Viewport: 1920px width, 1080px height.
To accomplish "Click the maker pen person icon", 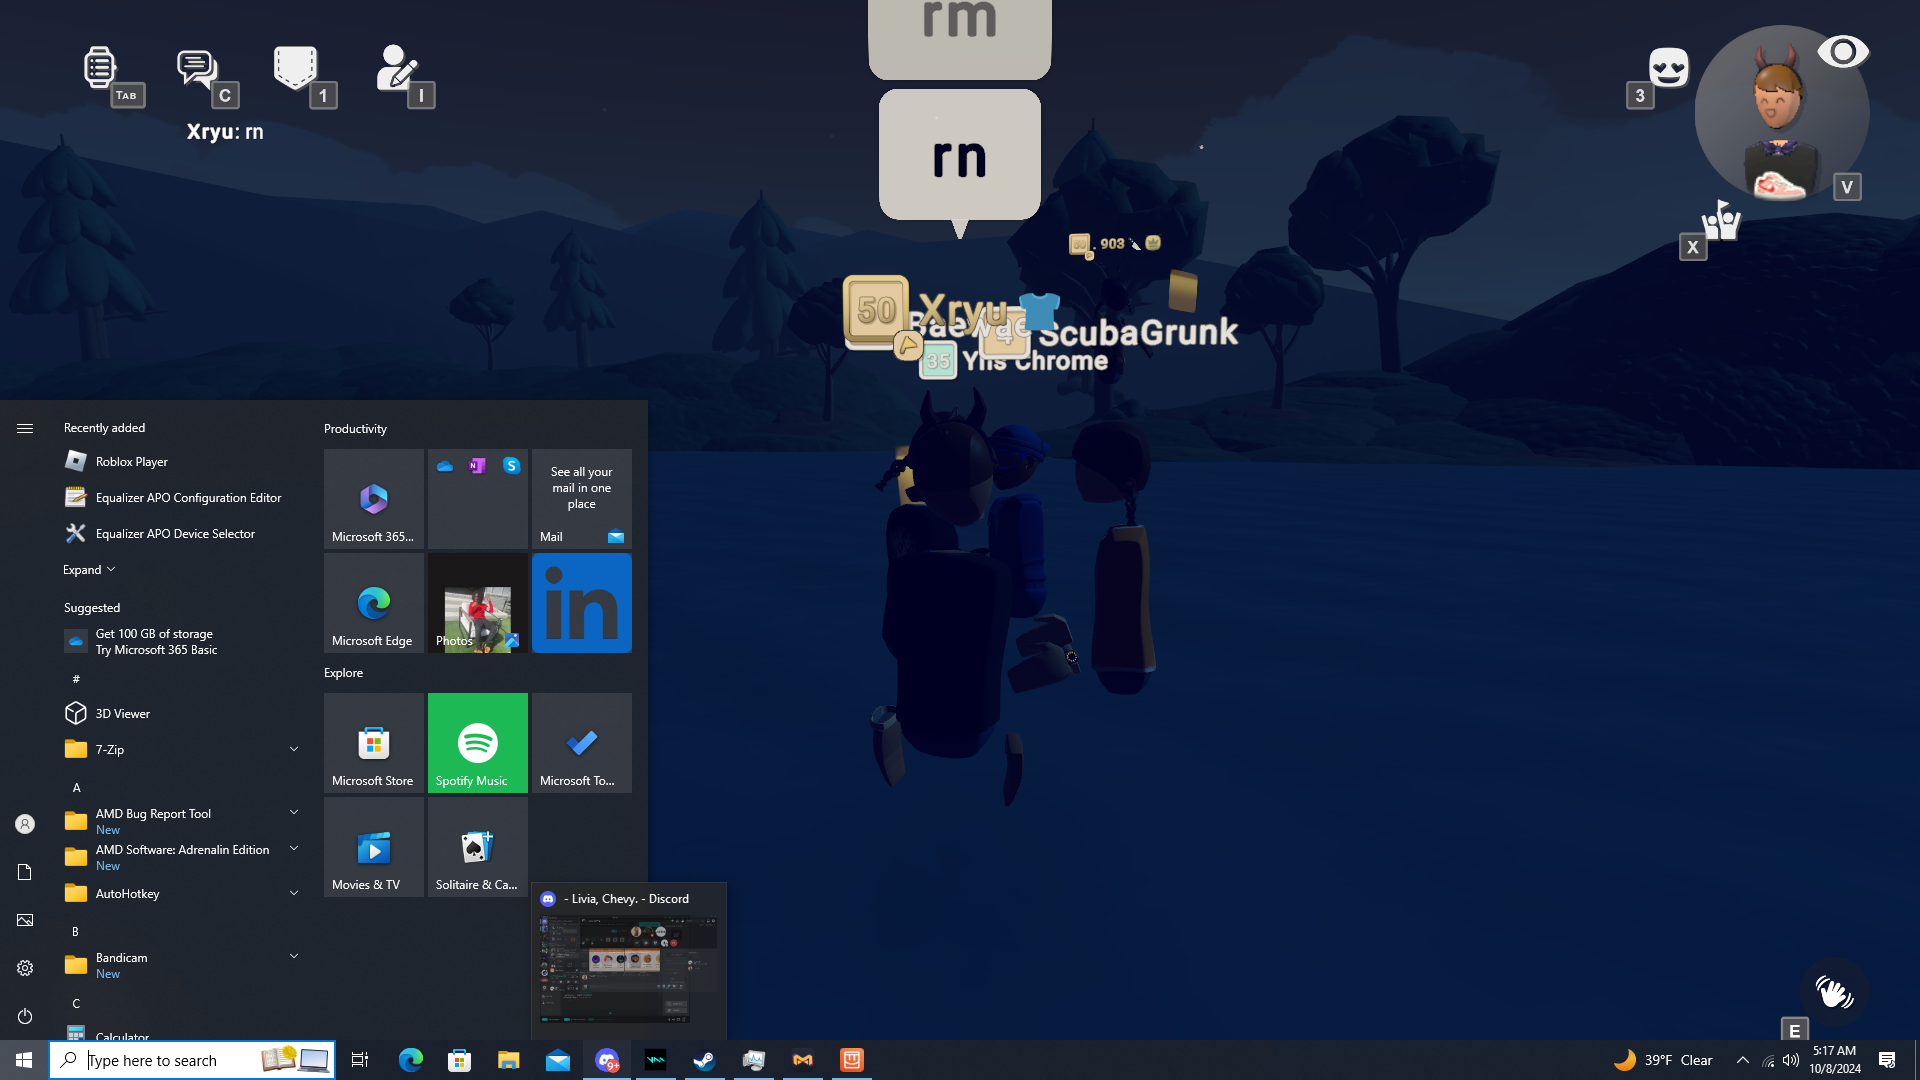I will coord(396,68).
